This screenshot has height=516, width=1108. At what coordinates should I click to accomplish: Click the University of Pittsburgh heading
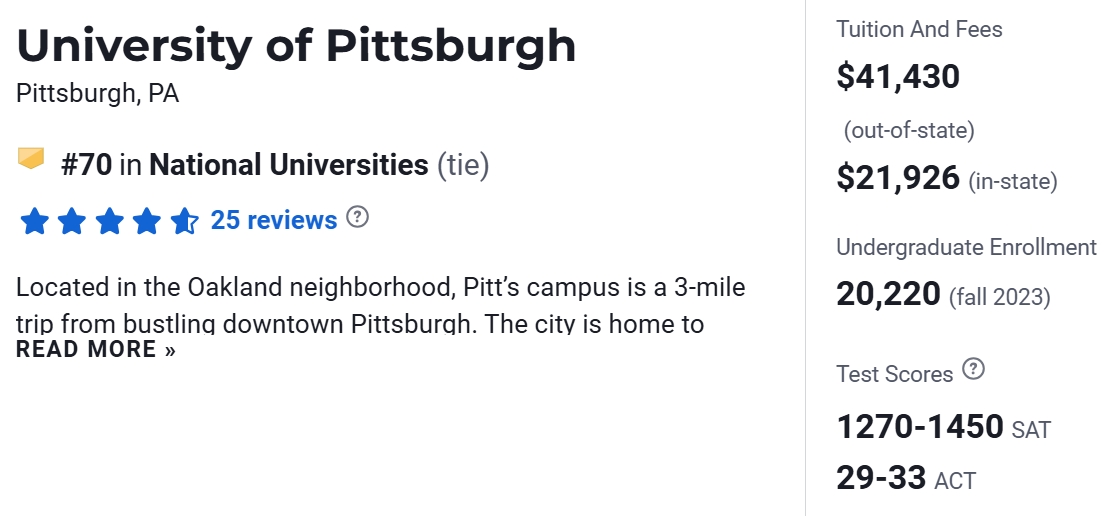pyautogui.click(x=296, y=46)
